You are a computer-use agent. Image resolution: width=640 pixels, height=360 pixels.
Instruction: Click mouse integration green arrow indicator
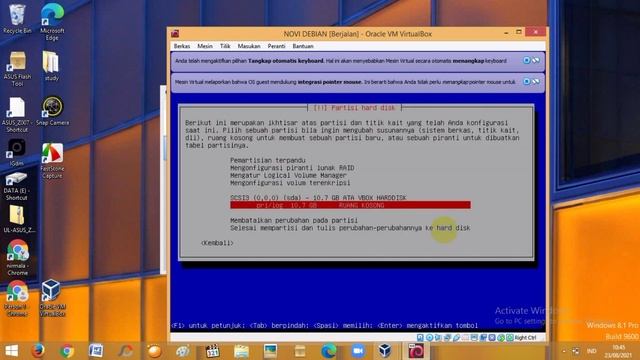501,338
